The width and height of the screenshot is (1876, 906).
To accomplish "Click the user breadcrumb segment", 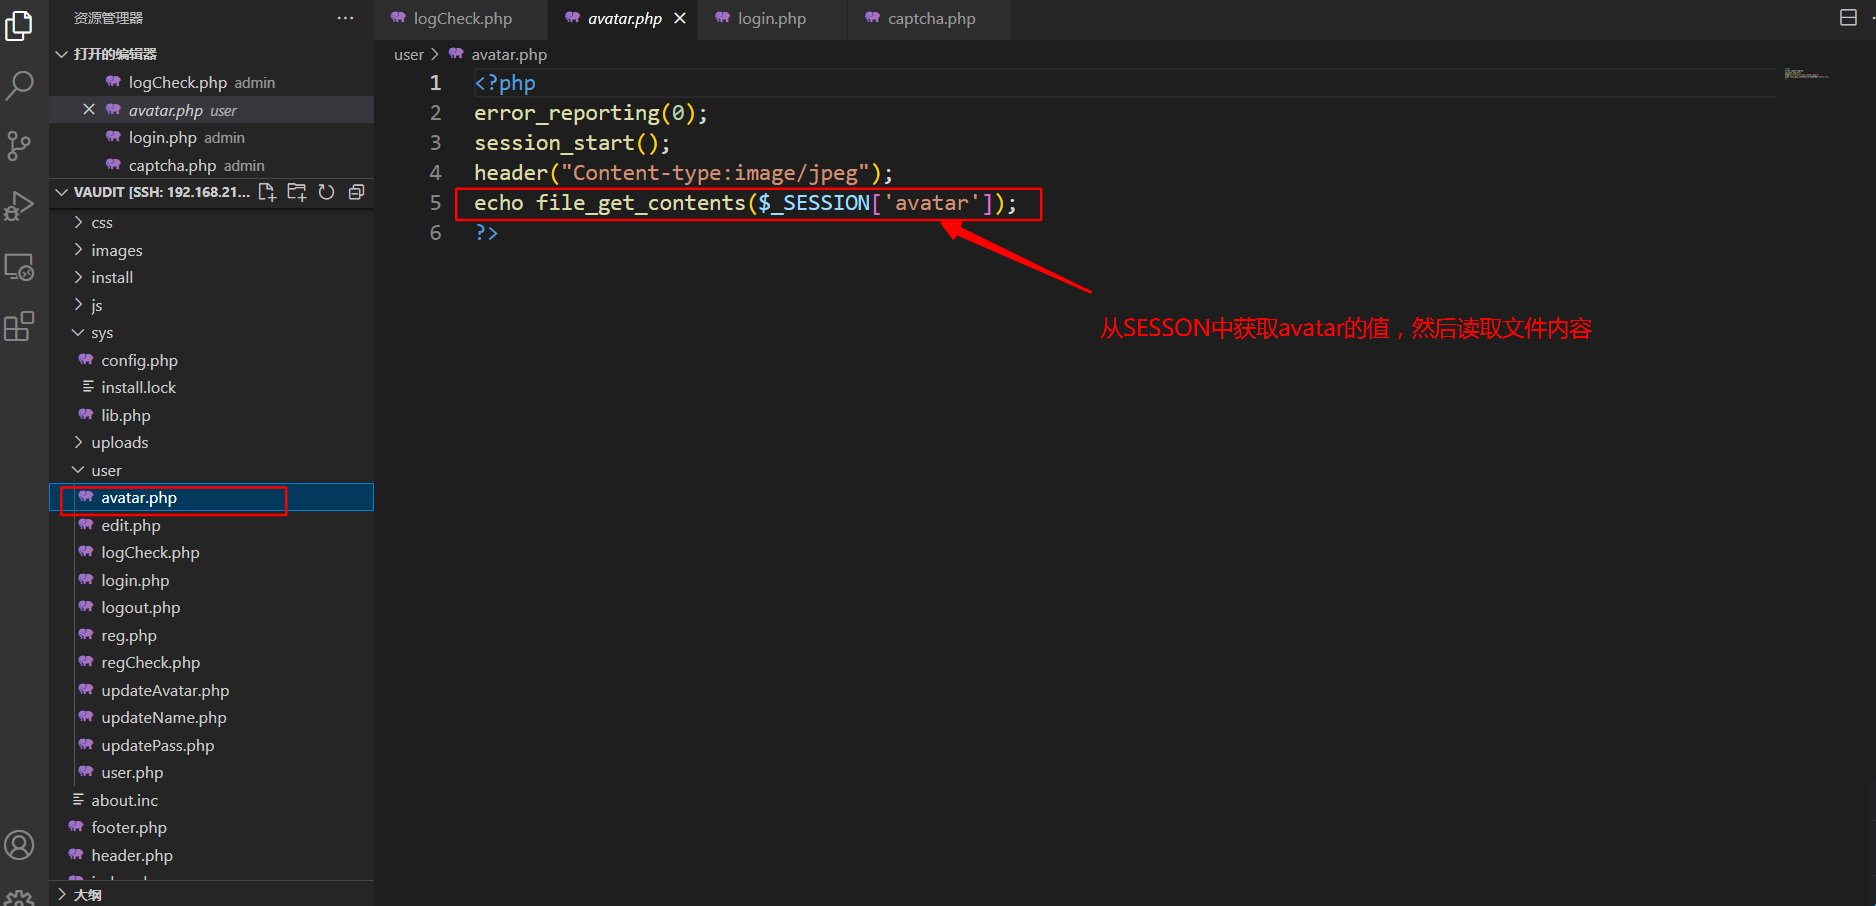I will tap(408, 54).
